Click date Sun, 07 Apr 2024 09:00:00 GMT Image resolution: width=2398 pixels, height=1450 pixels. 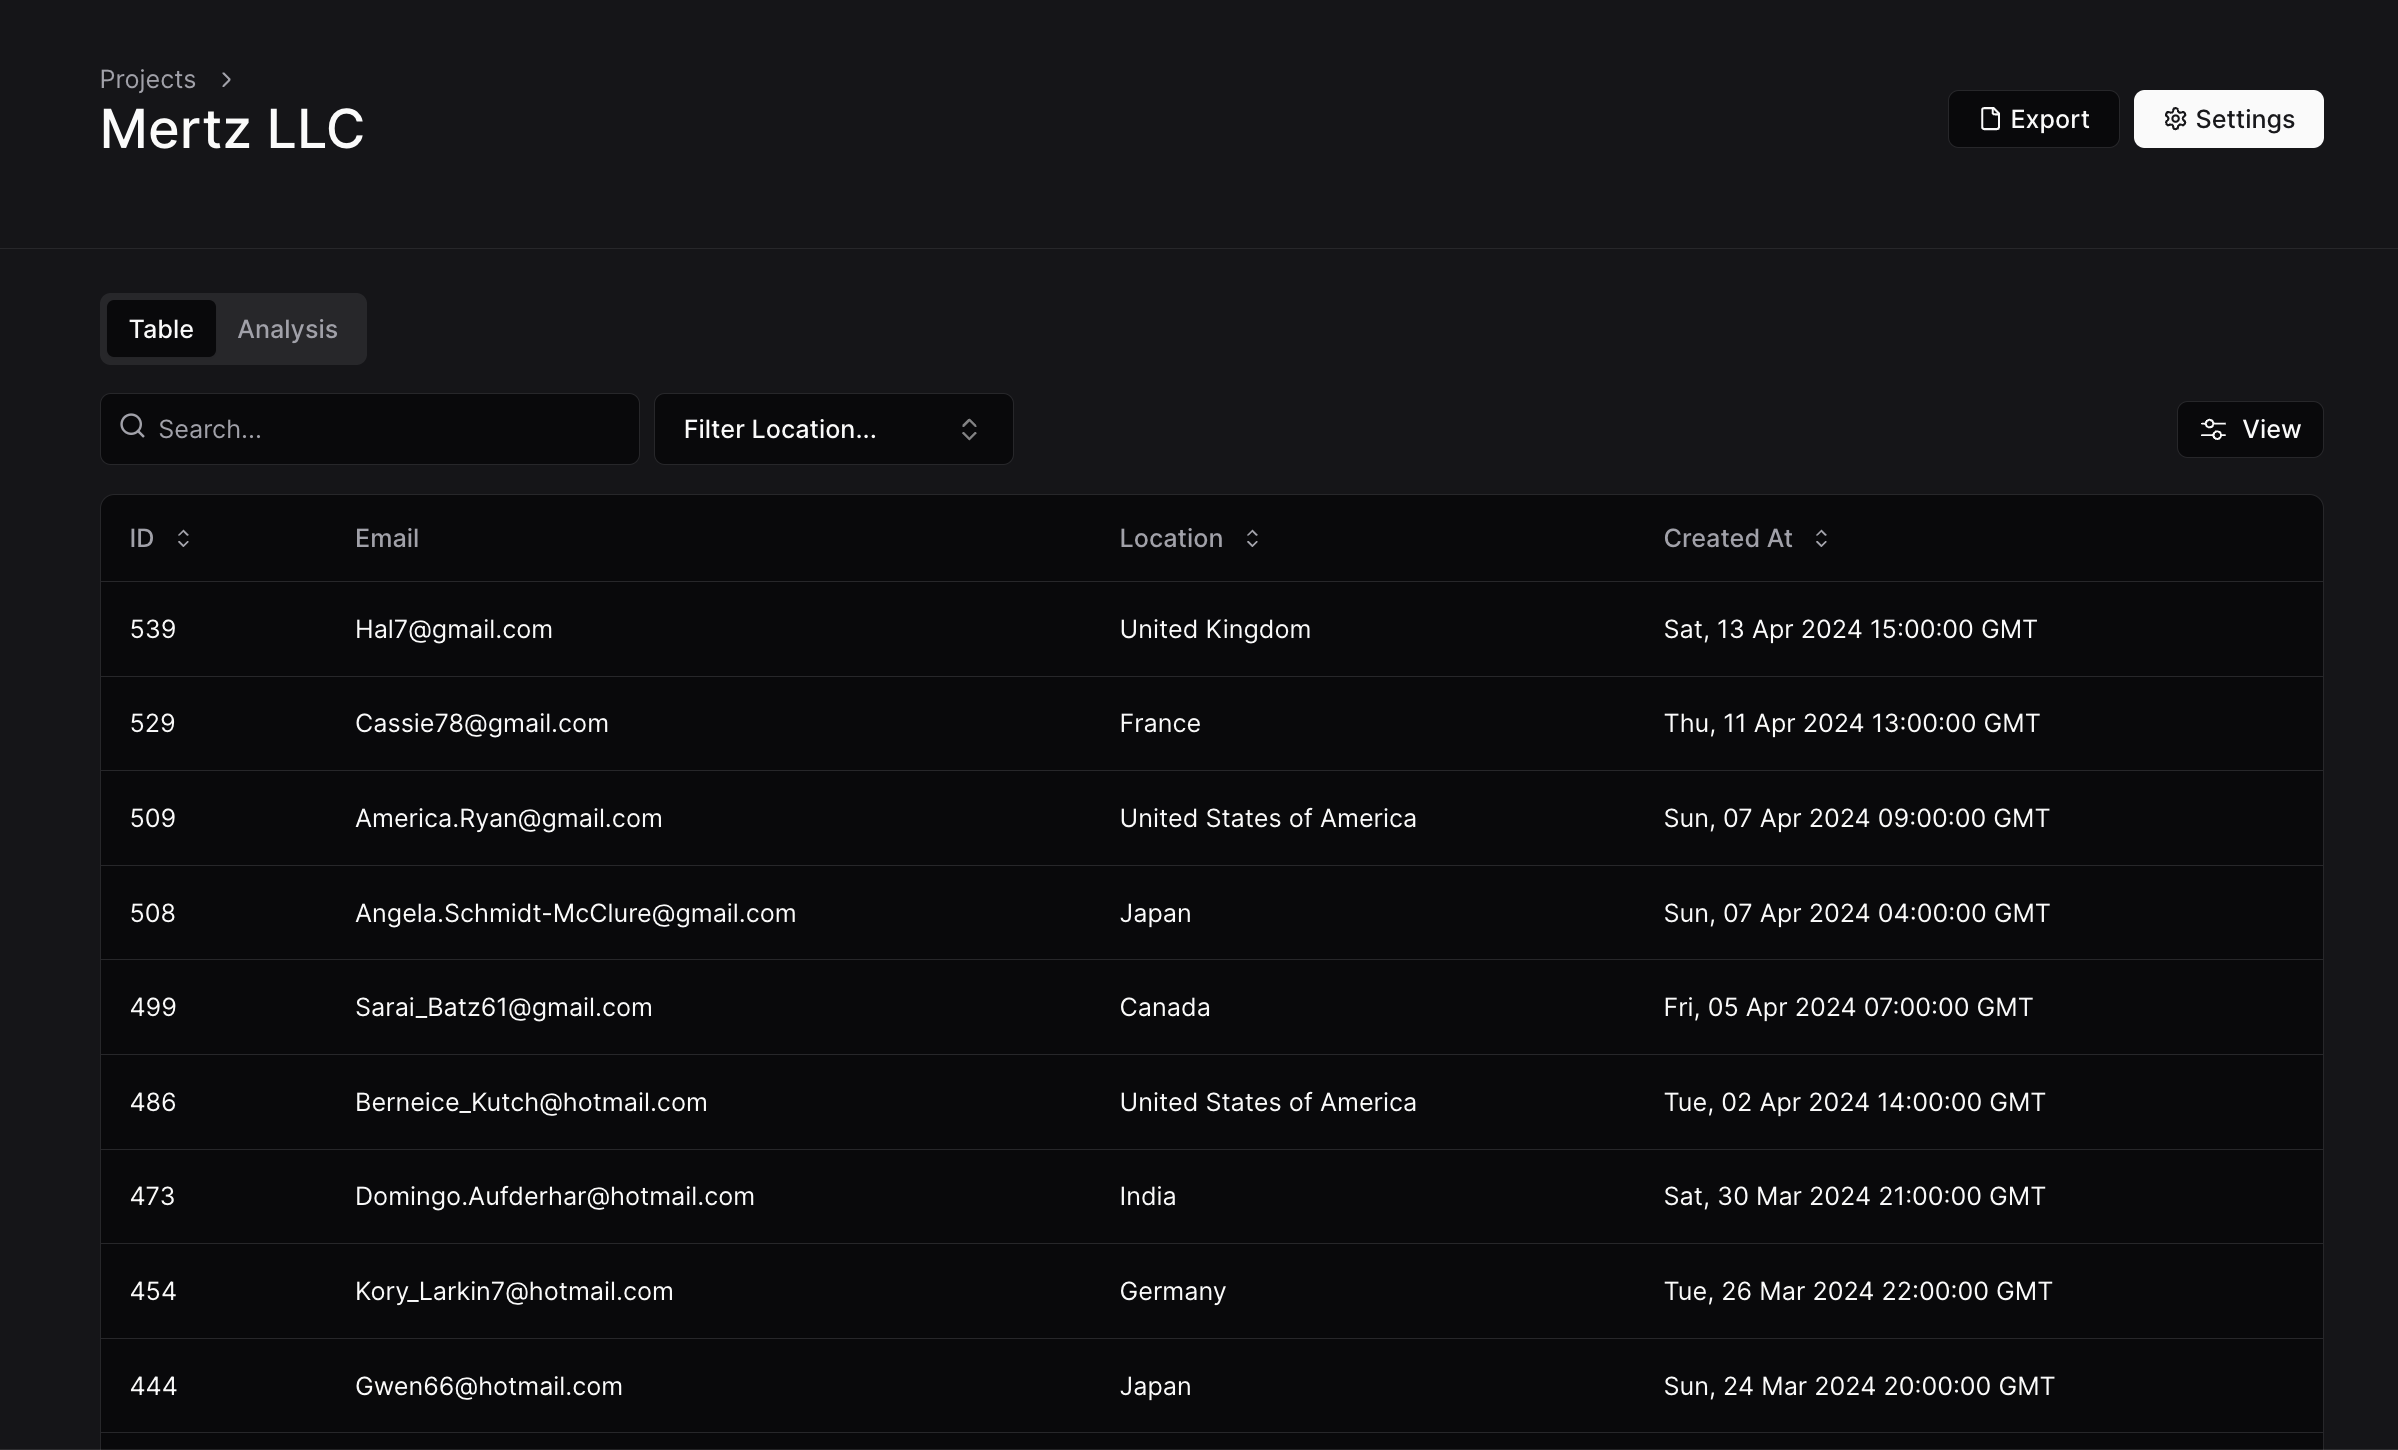click(1857, 818)
